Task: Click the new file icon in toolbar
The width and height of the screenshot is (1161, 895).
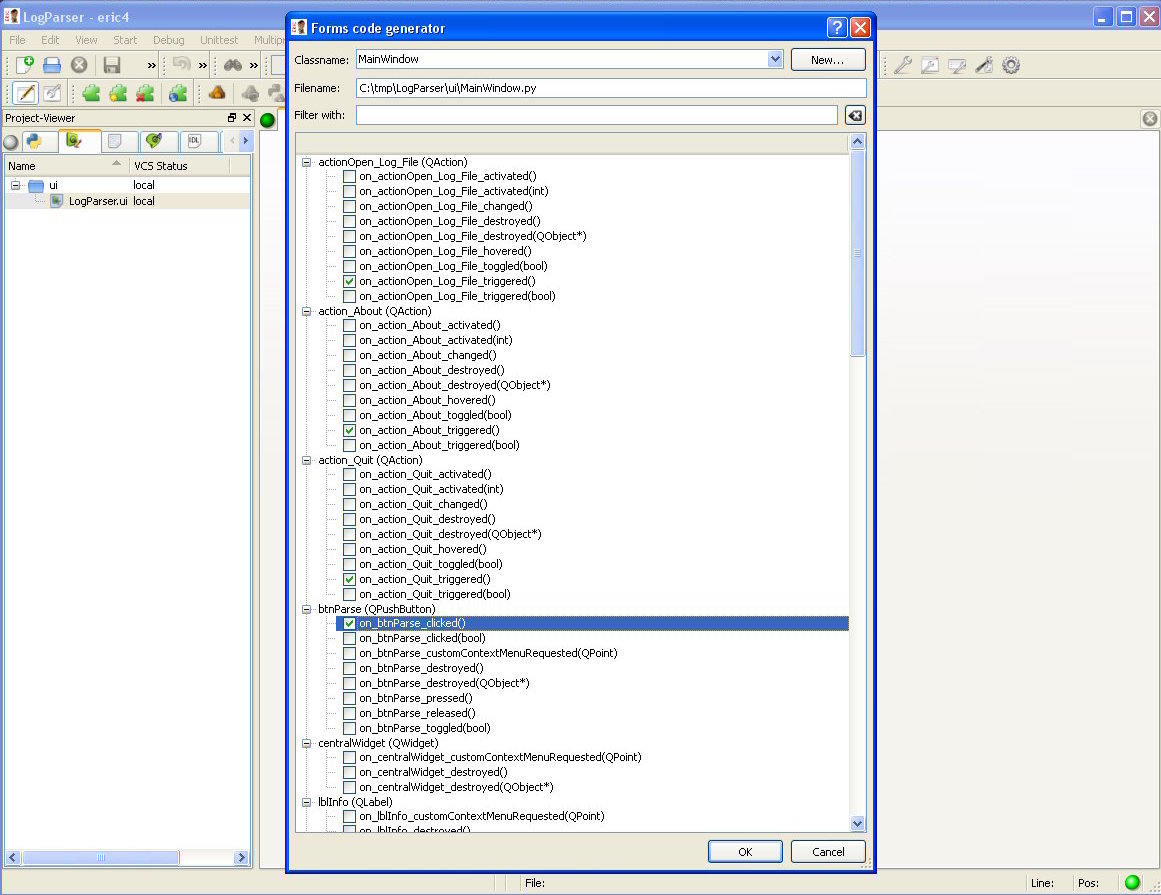Action: (x=25, y=65)
